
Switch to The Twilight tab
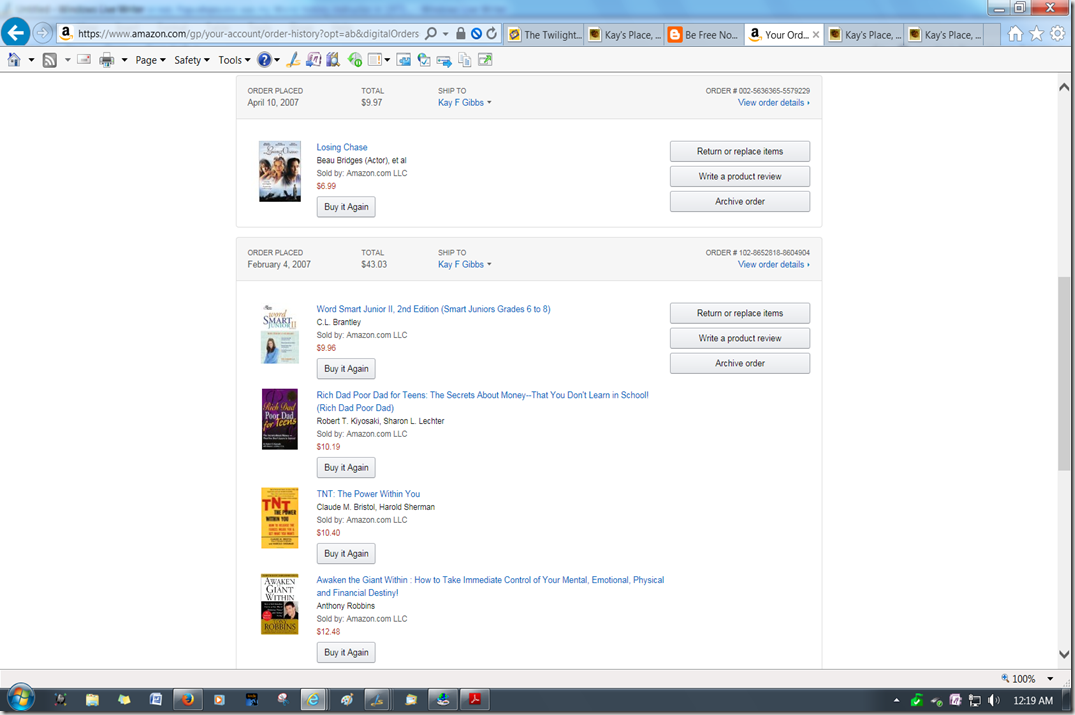point(545,35)
